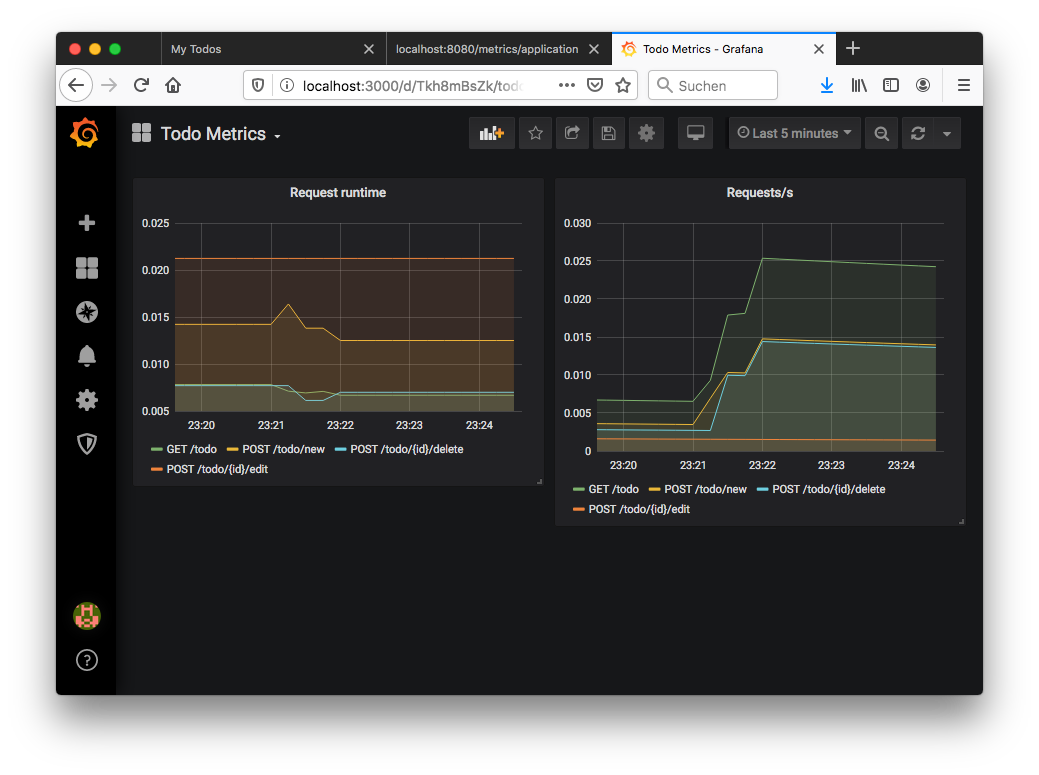The height and width of the screenshot is (775, 1039).
Task: Save the dashboard with disk icon
Action: [608, 133]
